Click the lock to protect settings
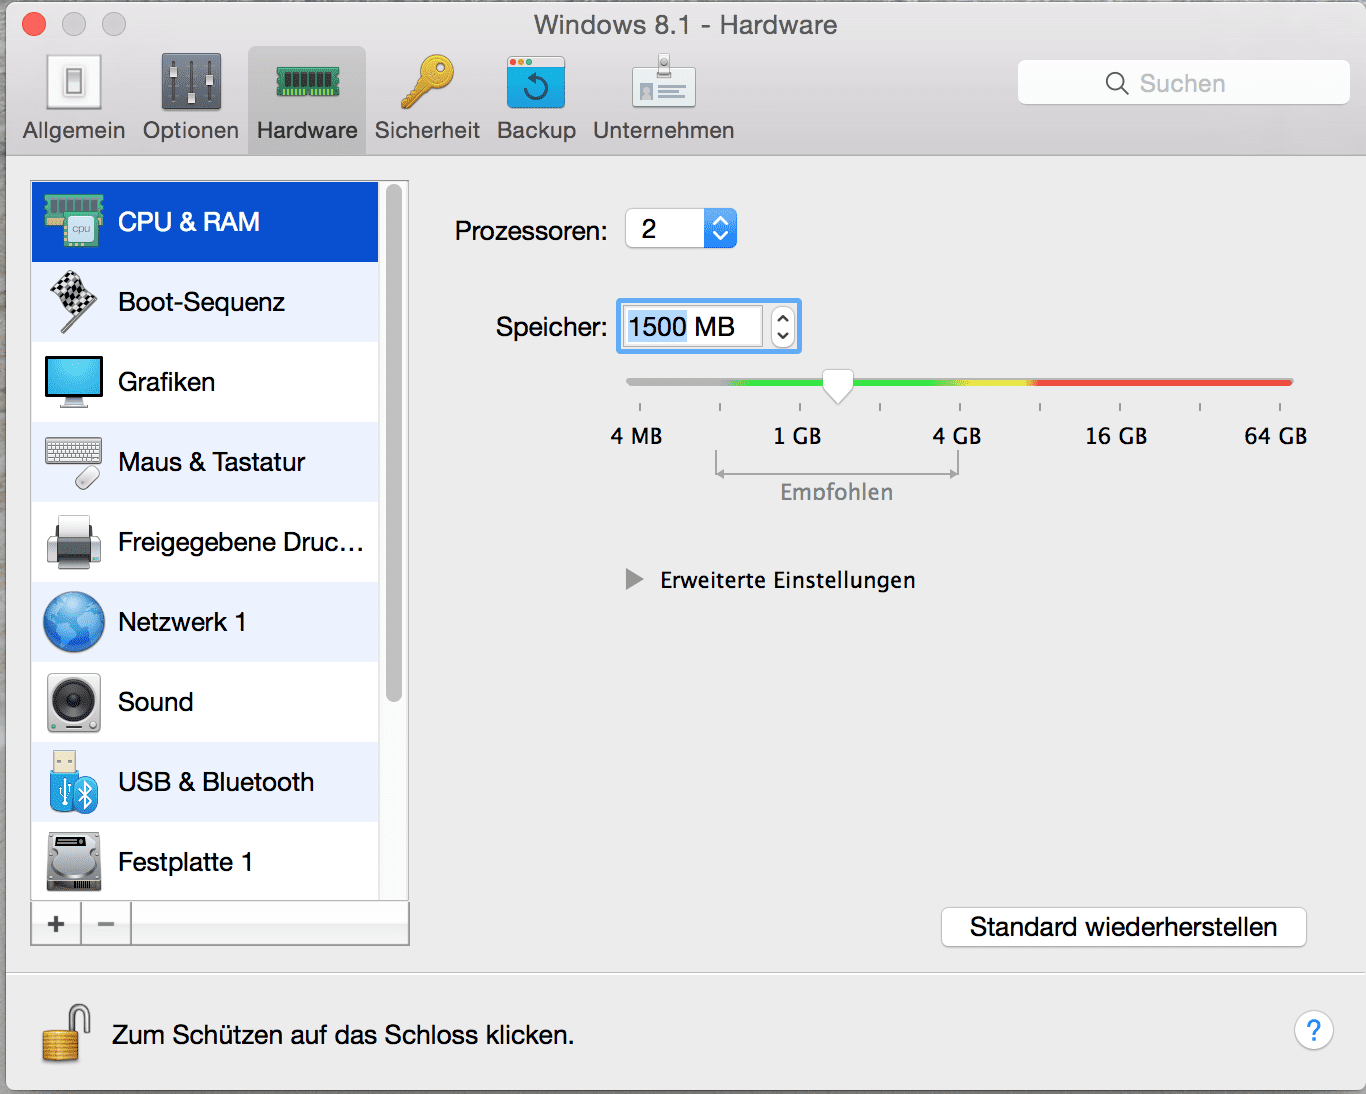This screenshot has height=1094, width=1366. 62,1033
